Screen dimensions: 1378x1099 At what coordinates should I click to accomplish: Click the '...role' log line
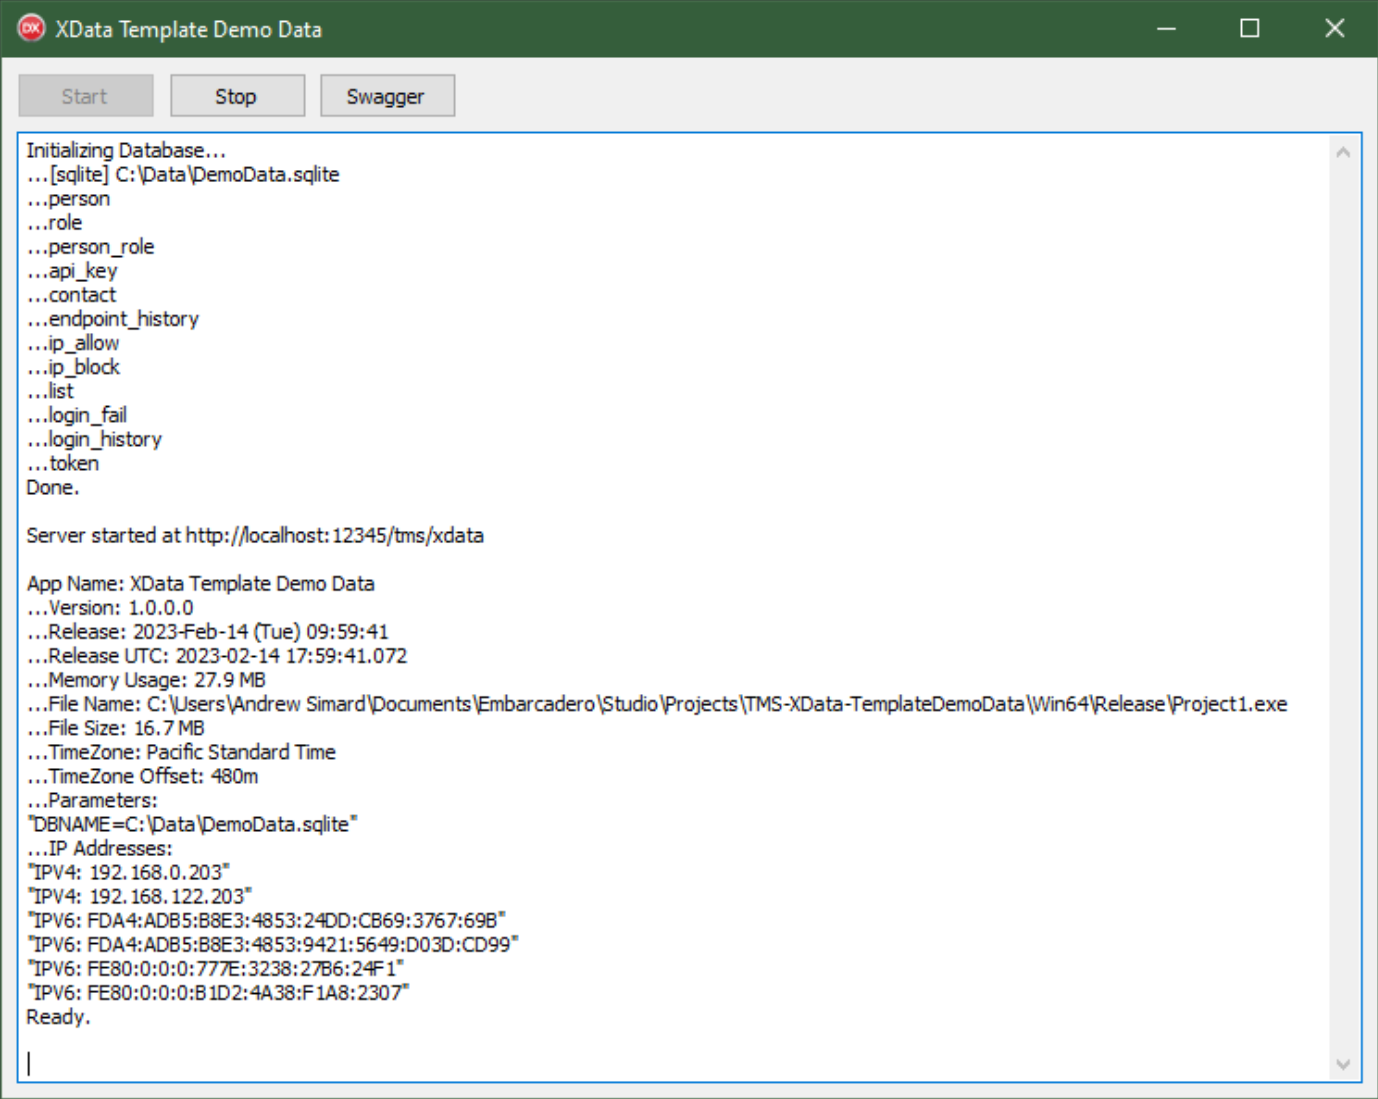pos(54,222)
